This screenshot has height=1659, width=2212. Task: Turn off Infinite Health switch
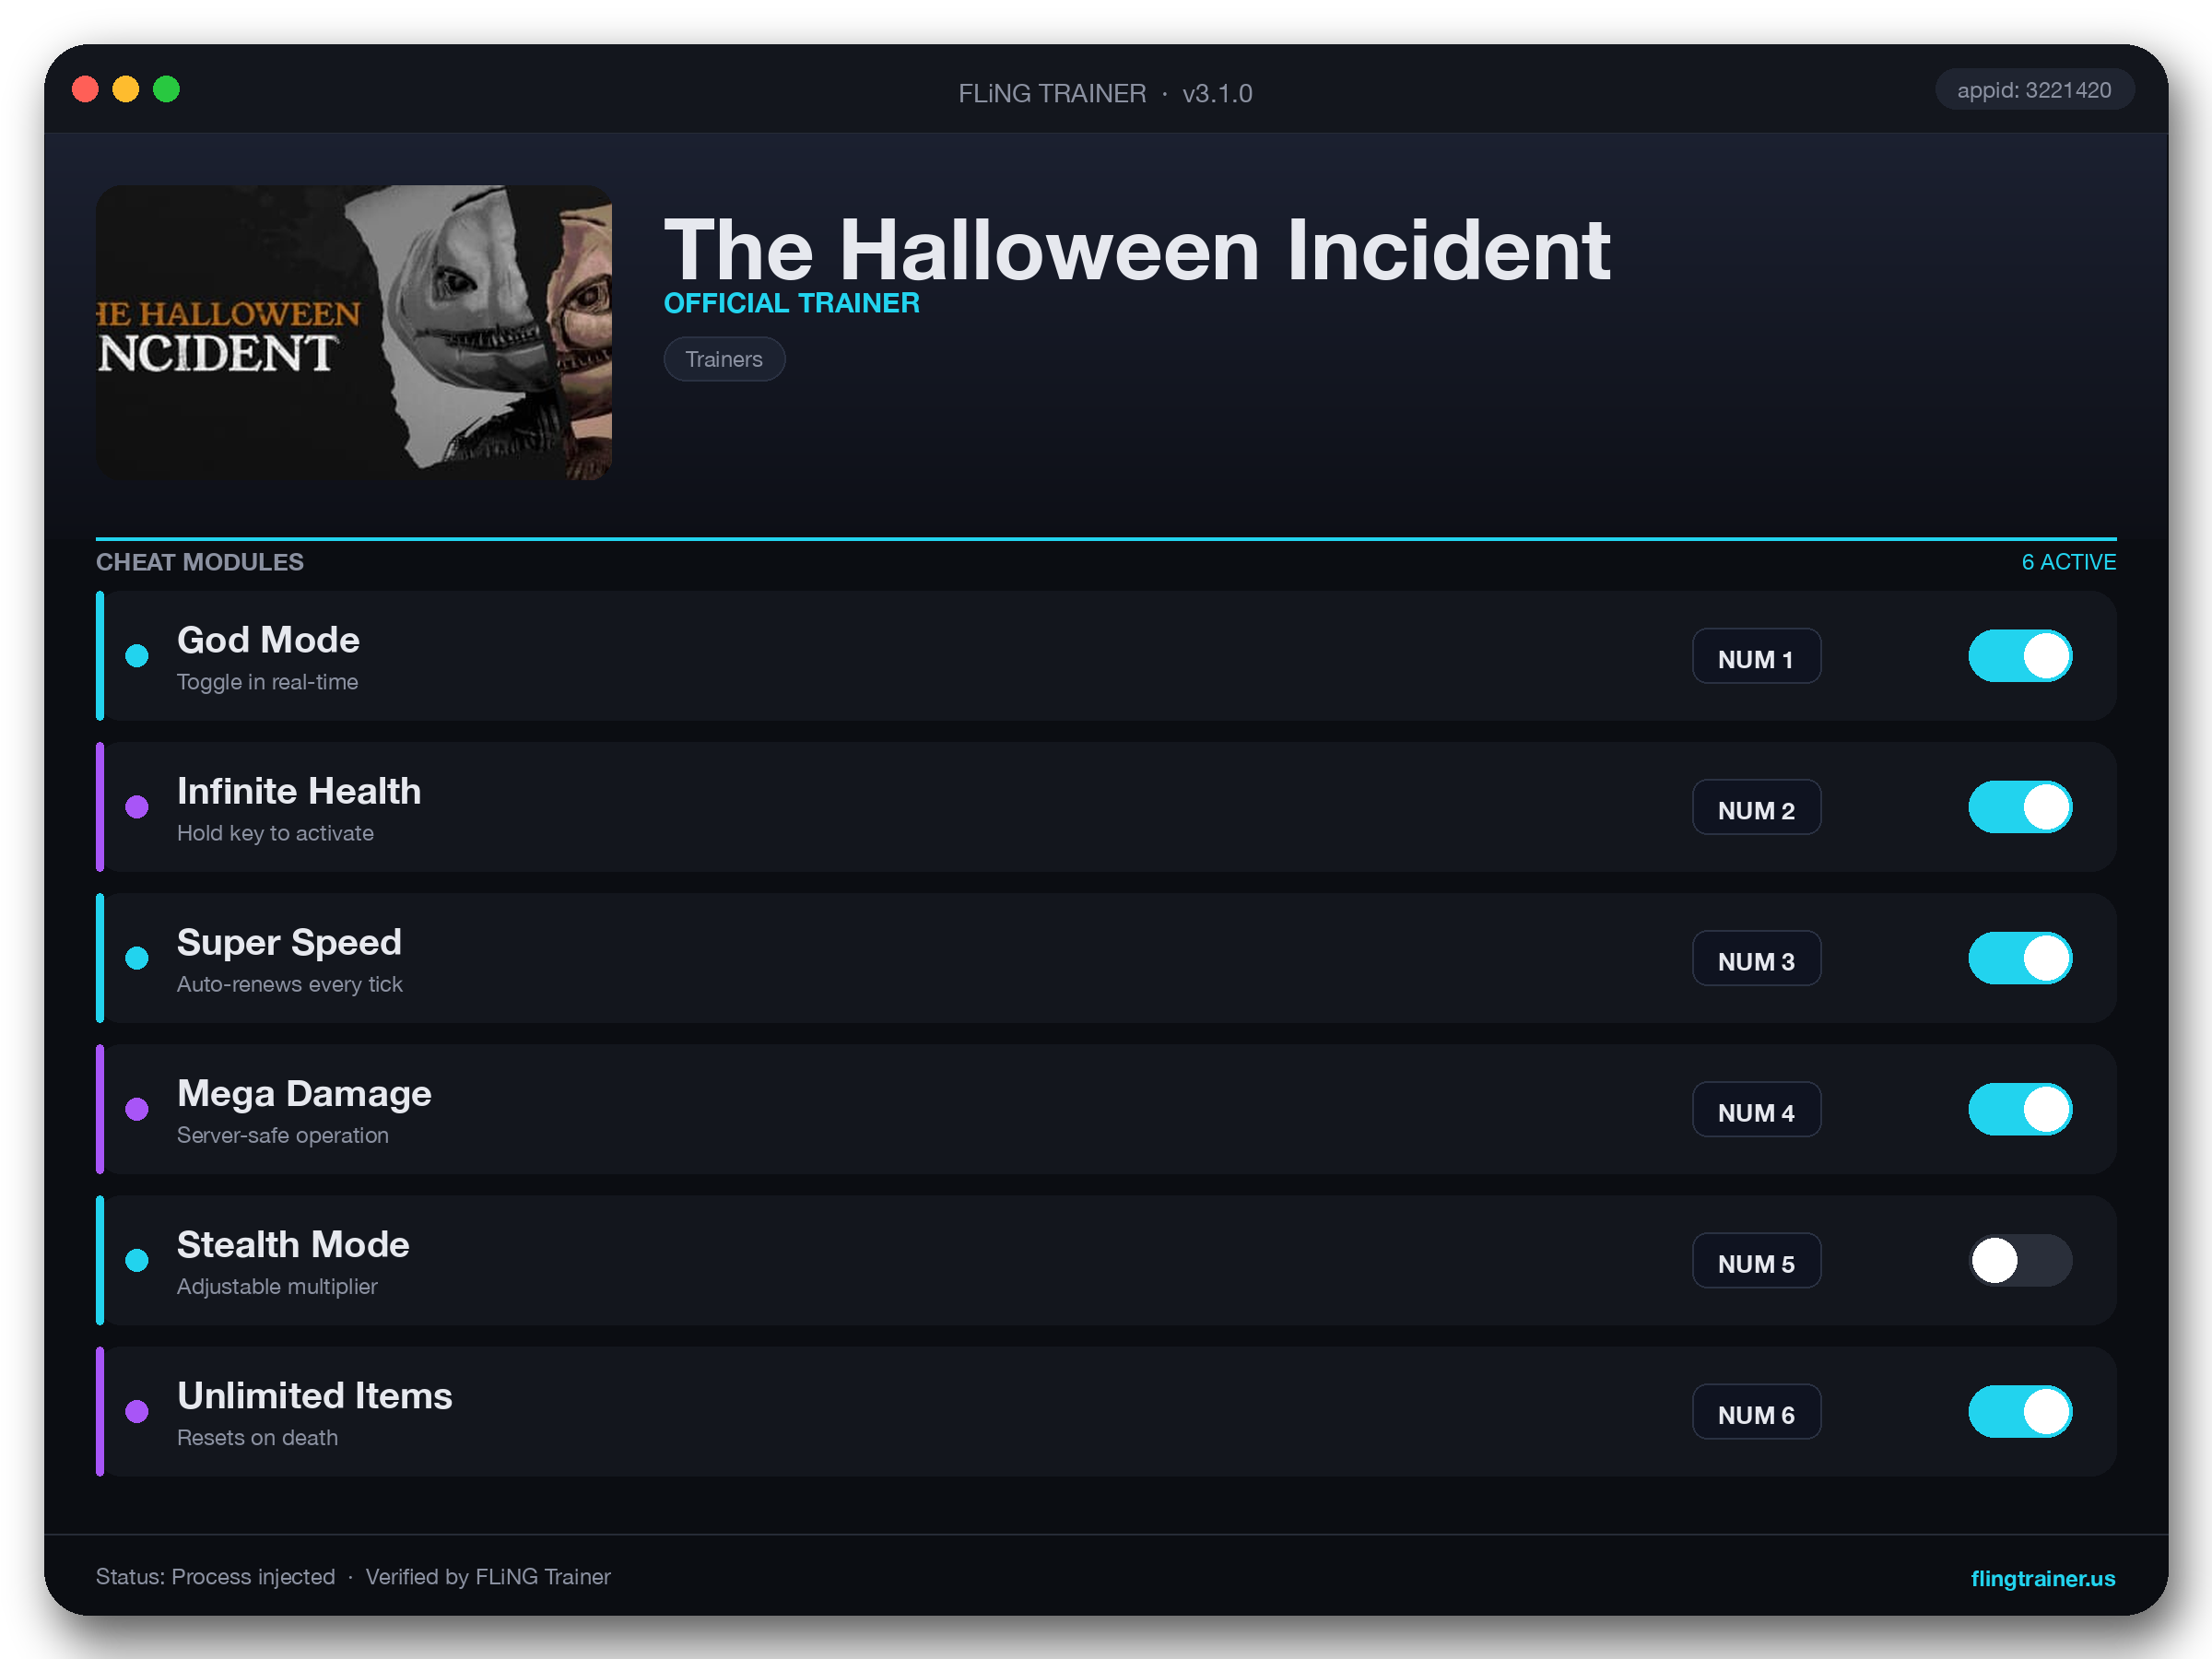coord(2020,807)
